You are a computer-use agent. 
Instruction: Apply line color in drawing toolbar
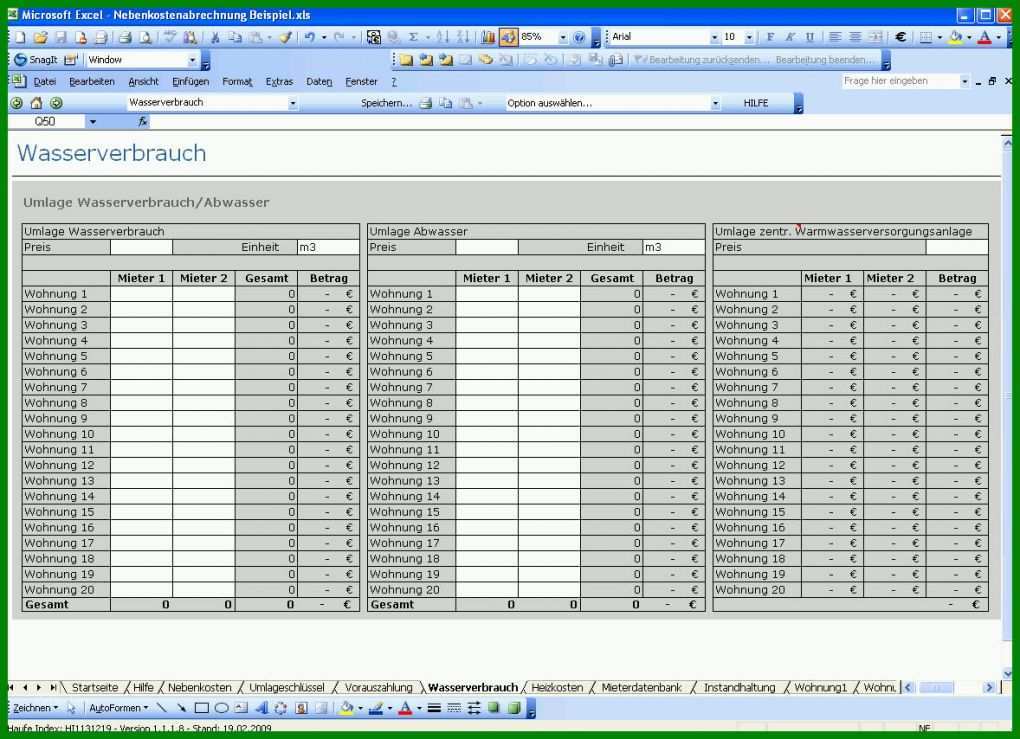click(375, 708)
